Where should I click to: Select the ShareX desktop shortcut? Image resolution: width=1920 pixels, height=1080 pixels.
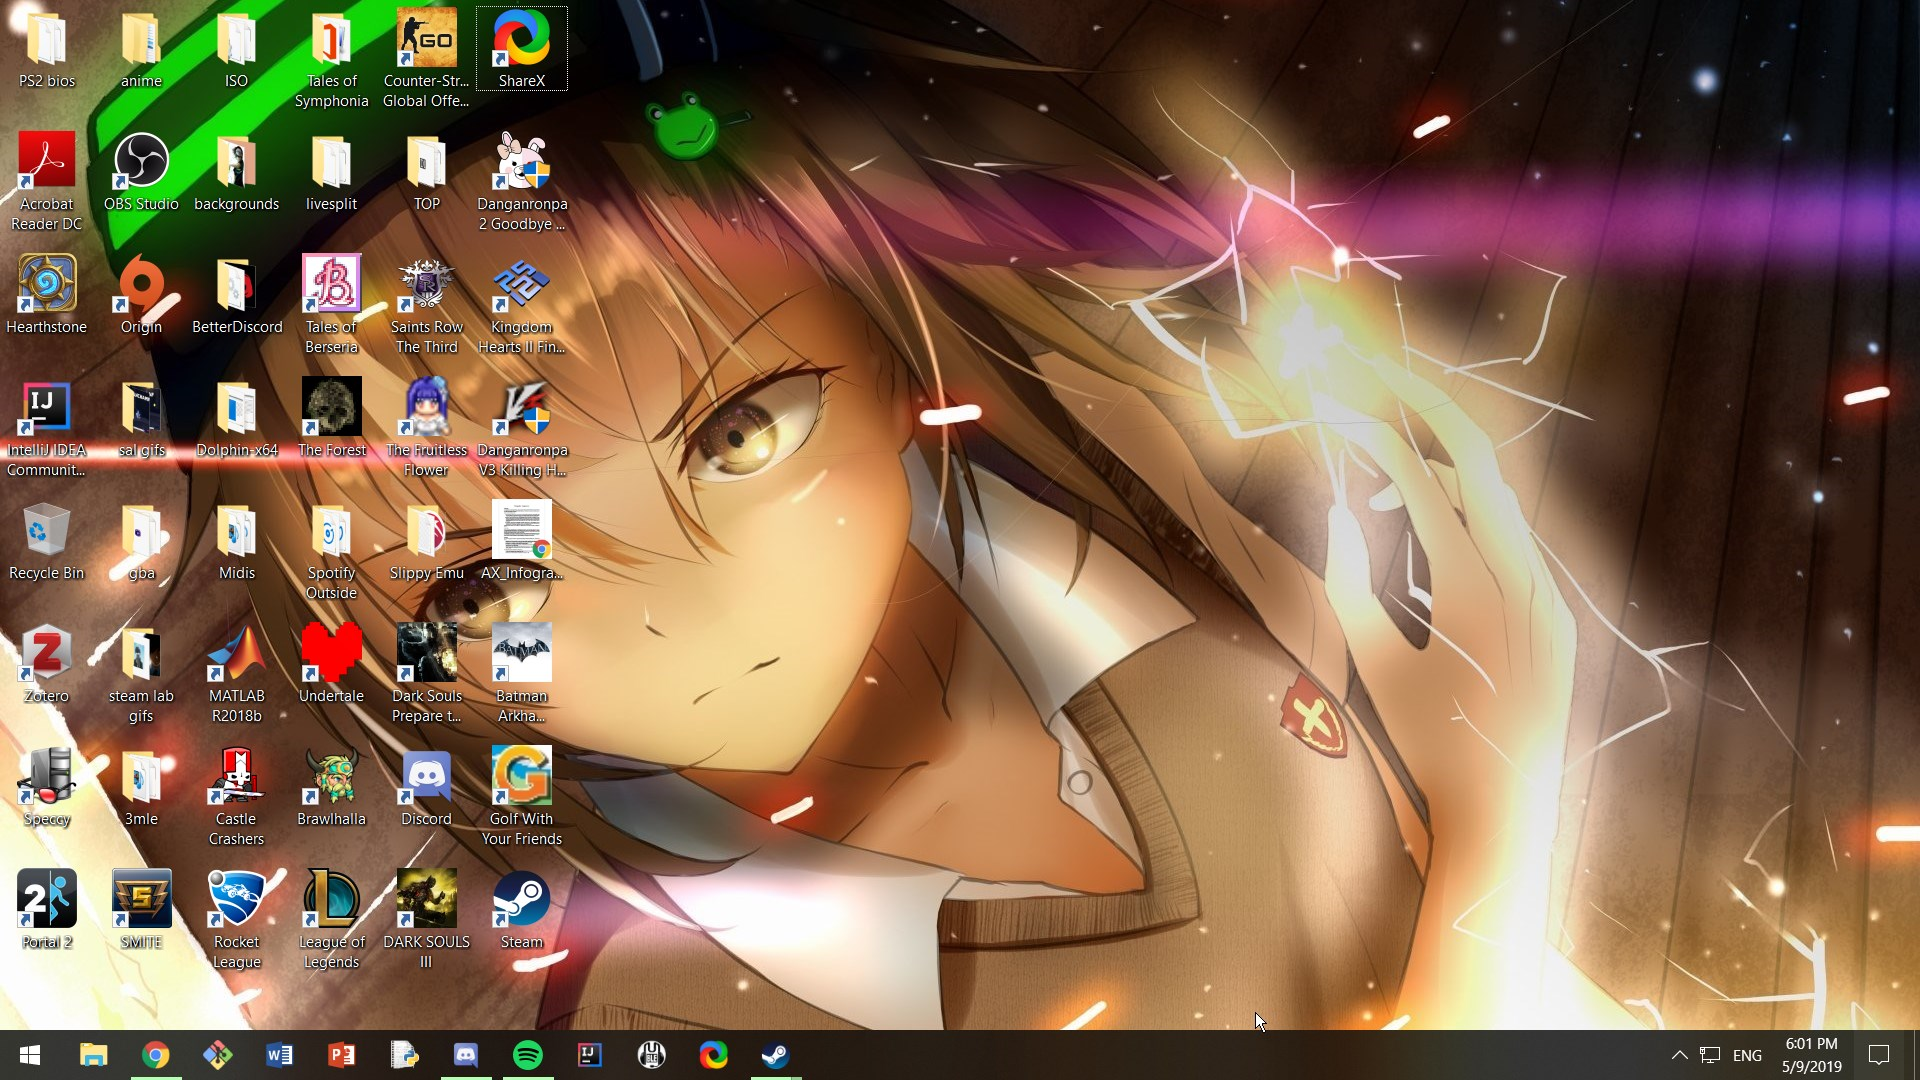[521, 50]
